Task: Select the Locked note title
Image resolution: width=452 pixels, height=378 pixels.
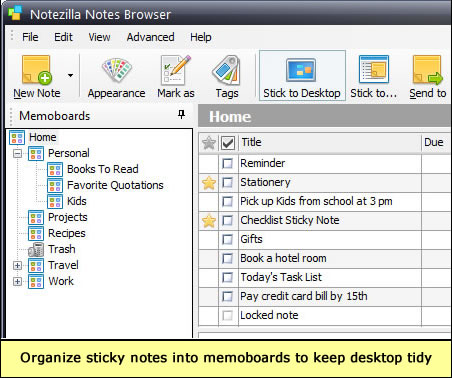Action: [x=269, y=315]
